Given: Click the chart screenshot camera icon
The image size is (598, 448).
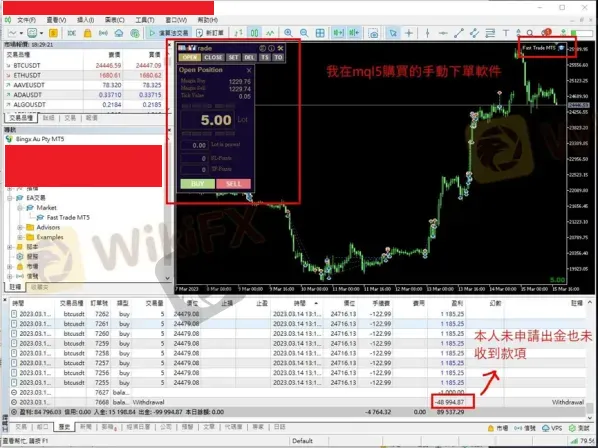Looking at the screenshot, I should (x=373, y=33).
